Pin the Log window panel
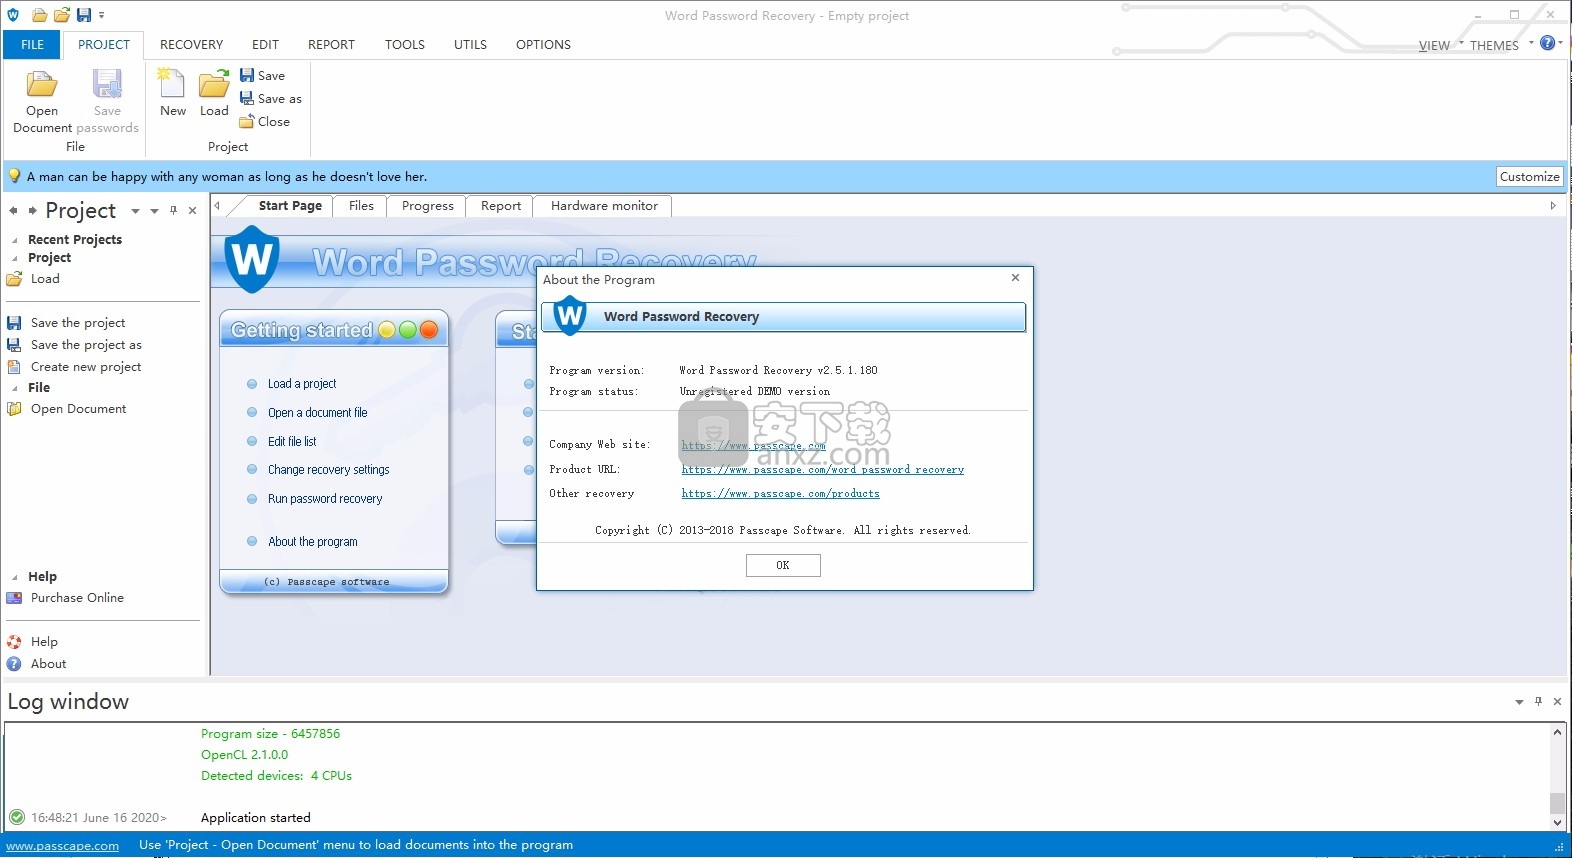The image size is (1572, 858). [1538, 701]
